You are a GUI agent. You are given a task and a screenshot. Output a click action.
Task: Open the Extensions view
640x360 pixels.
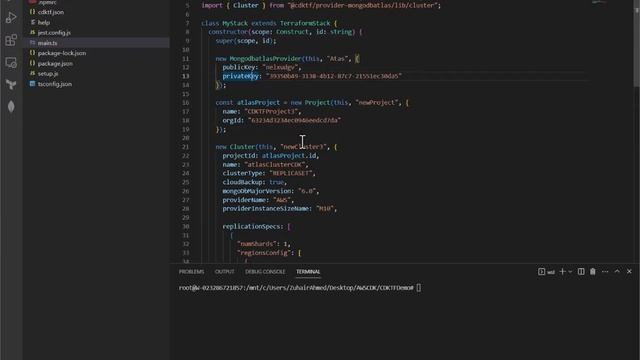[x=11, y=40]
